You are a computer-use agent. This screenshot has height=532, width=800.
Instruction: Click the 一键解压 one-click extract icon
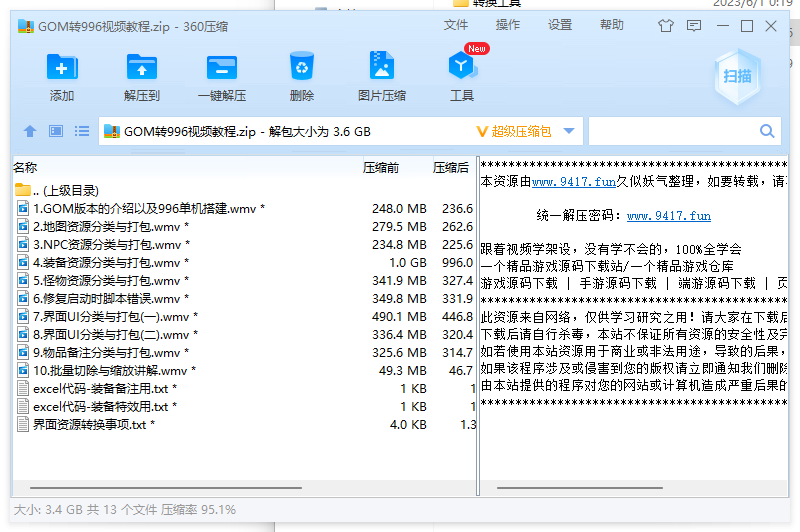tap(222, 67)
